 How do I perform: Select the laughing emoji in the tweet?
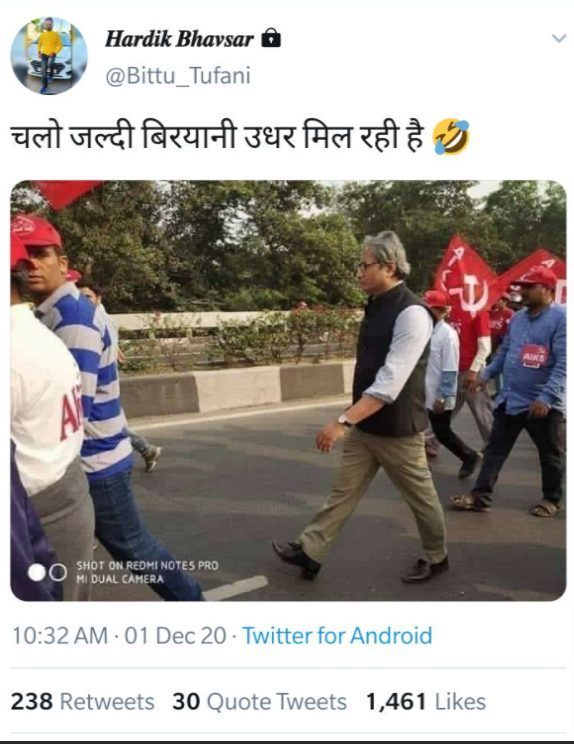point(451,137)
